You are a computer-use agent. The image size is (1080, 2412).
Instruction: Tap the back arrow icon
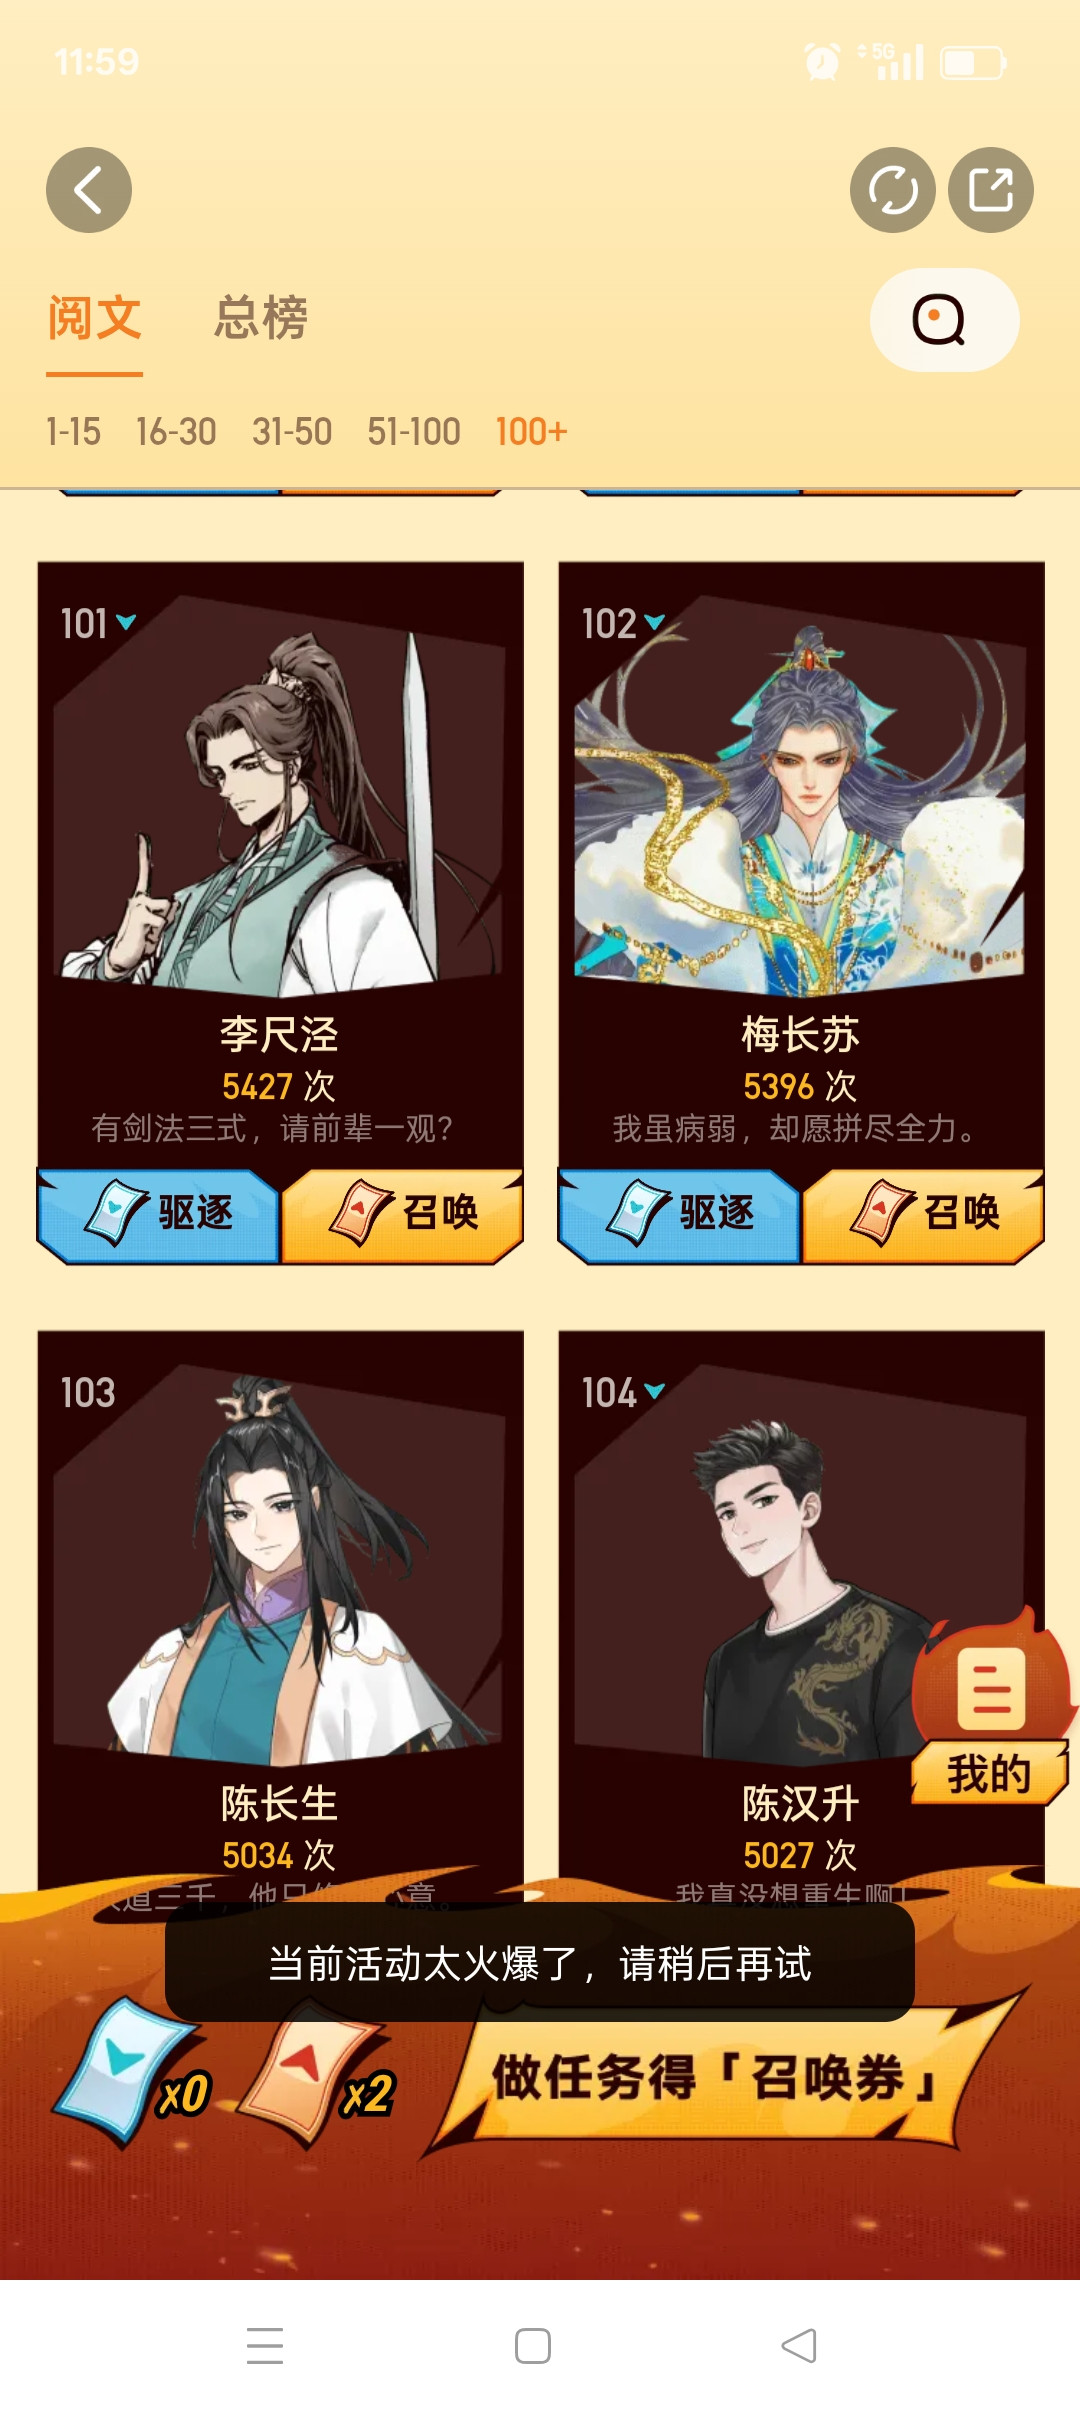click(x=89, y=190)
